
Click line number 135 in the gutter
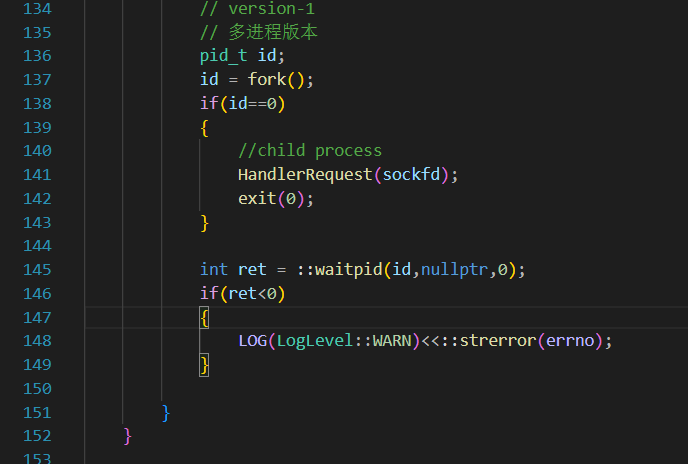pos(37,32)
